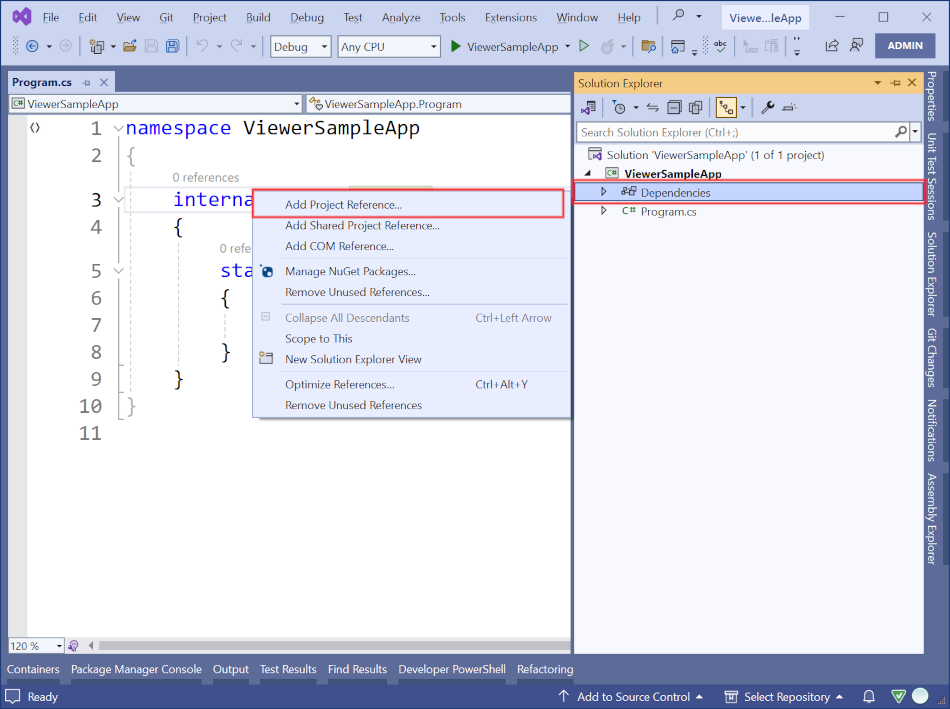The image size is (950, 709).
Task: Open the Package Manager Console tab
Action: point(136,669)
